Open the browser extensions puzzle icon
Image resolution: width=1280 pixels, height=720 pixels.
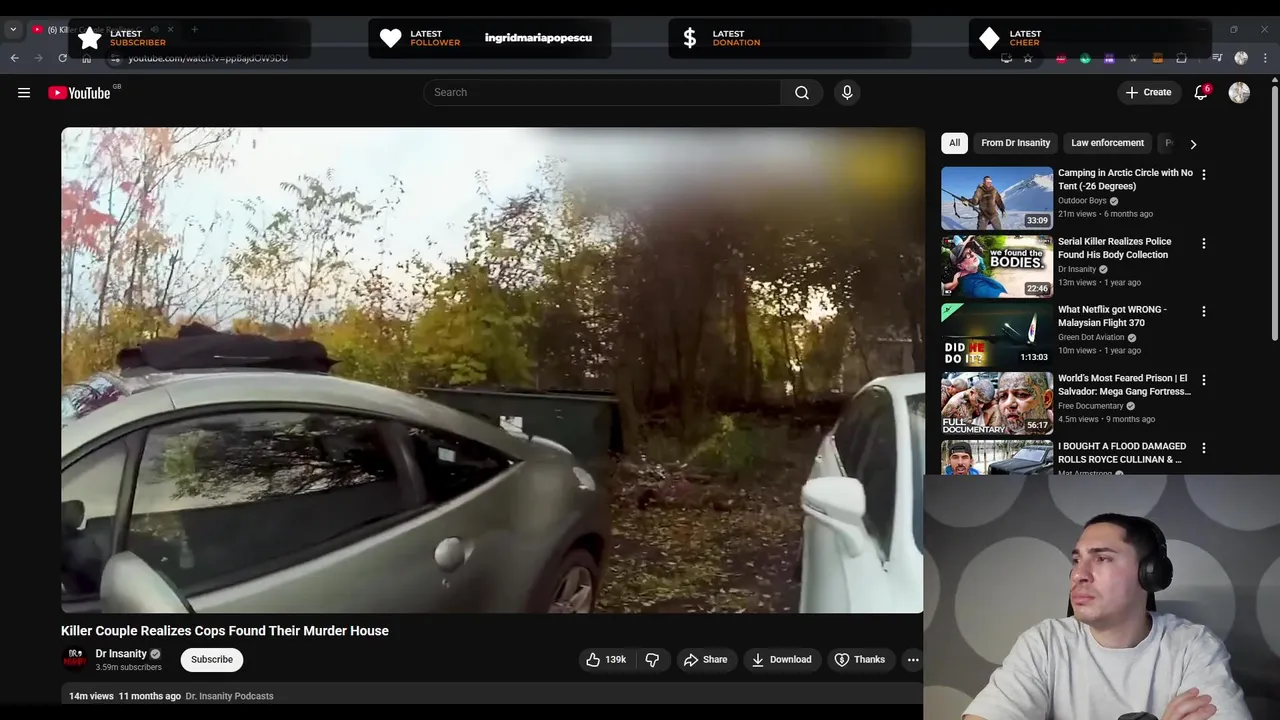click(x=1181, y=58)
